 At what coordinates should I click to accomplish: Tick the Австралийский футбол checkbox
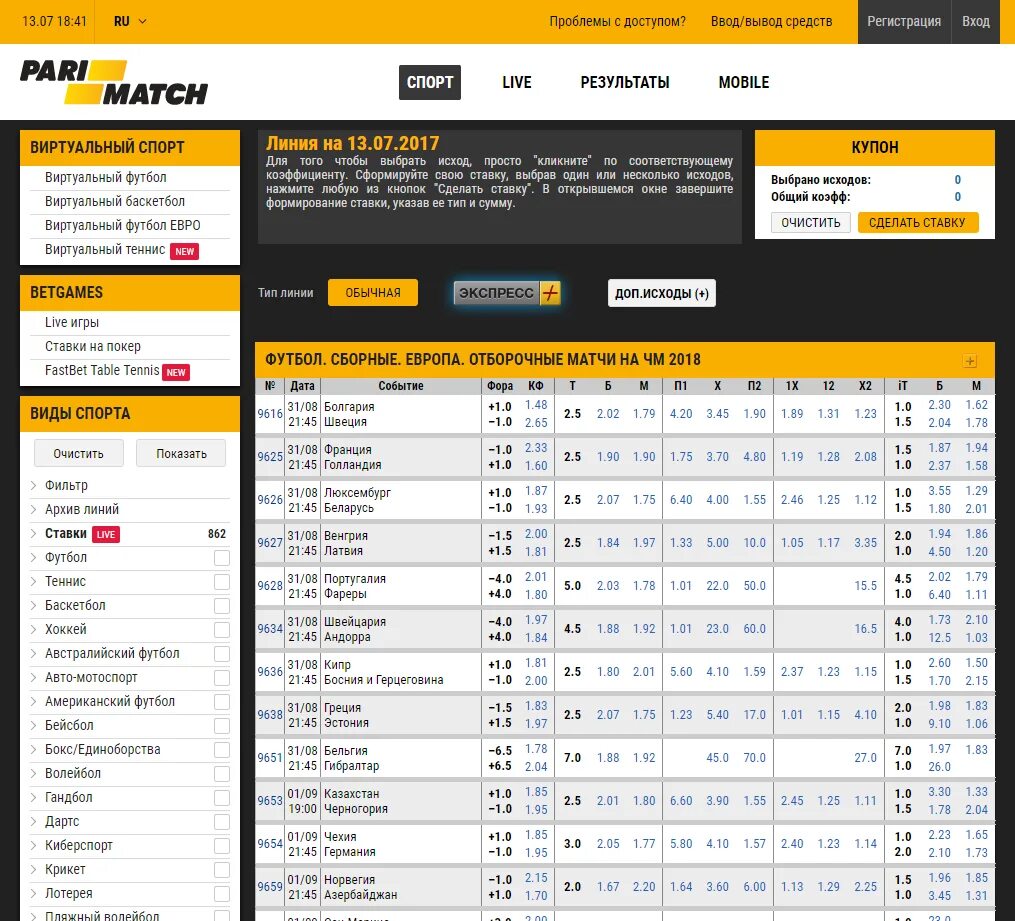point(221,654)
